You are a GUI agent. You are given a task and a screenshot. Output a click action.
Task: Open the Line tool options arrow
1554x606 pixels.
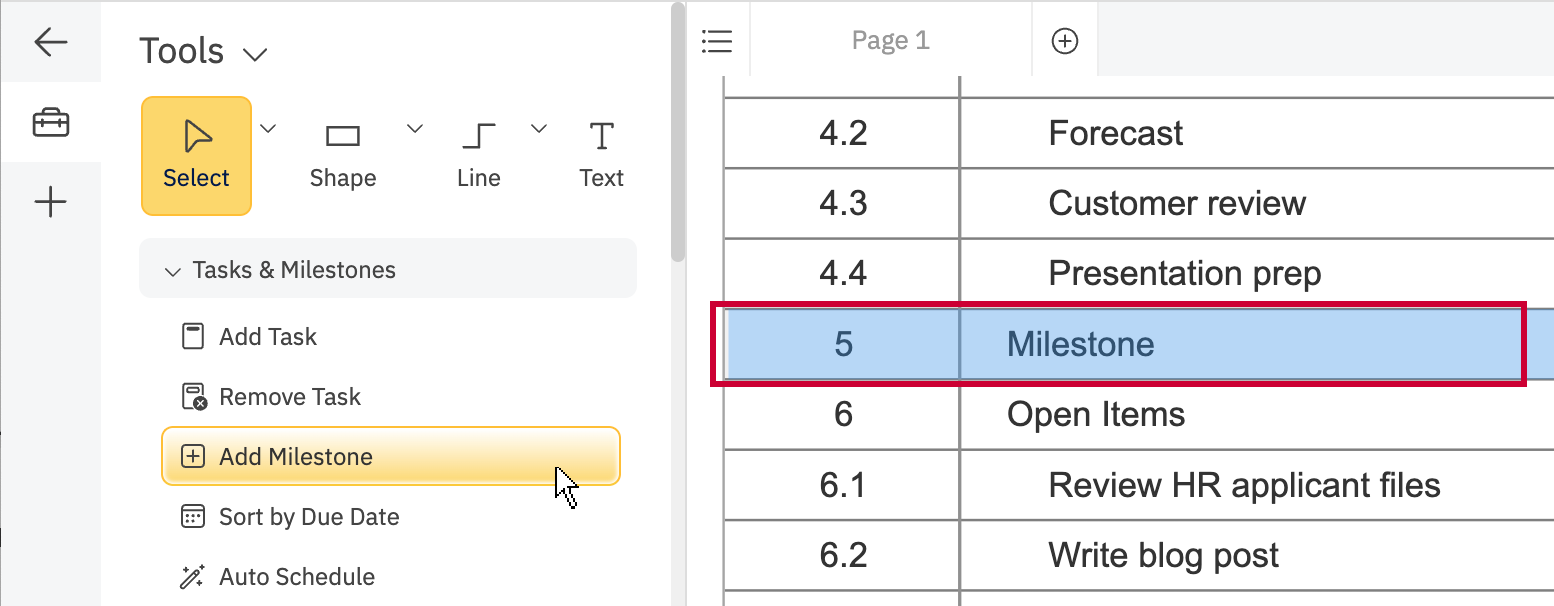(539, 128)
